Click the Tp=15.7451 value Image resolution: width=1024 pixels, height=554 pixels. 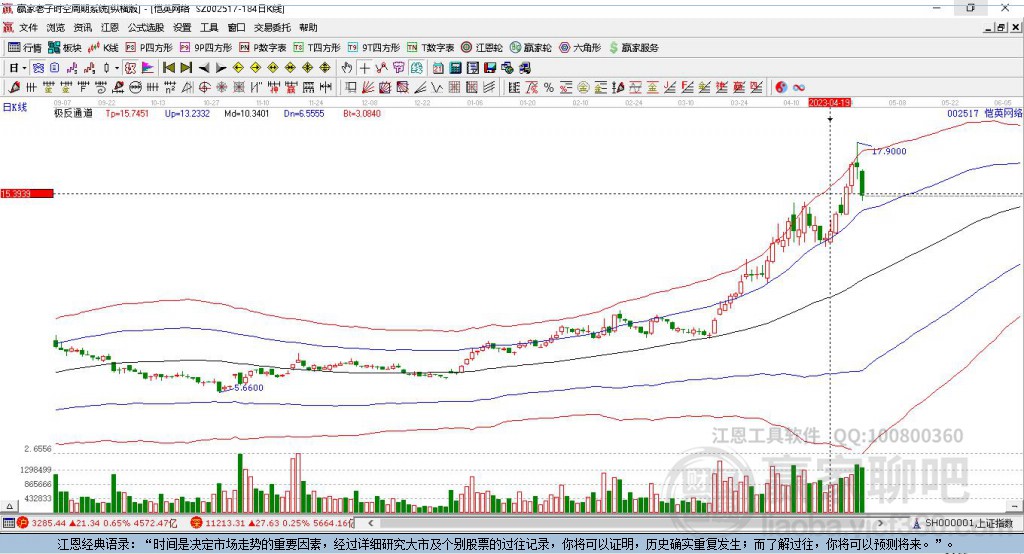pyautogui.click(x=127, y=113)
